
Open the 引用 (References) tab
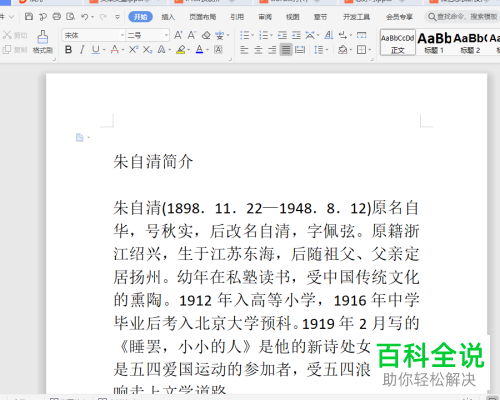tap(237, 17)
